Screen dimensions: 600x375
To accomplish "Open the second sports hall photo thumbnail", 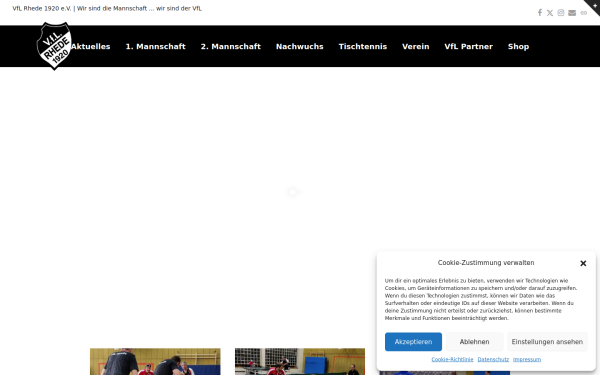I will coord(300,362).
